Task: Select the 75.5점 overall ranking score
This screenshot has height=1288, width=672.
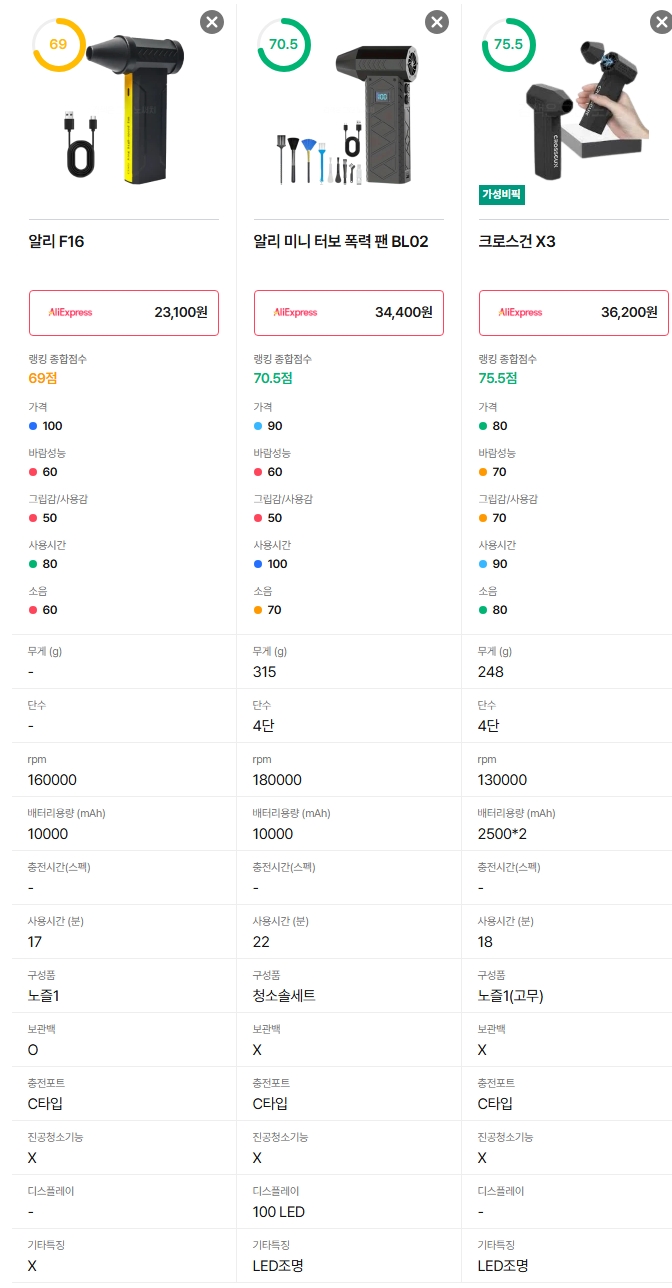Action: coord(498,379)
